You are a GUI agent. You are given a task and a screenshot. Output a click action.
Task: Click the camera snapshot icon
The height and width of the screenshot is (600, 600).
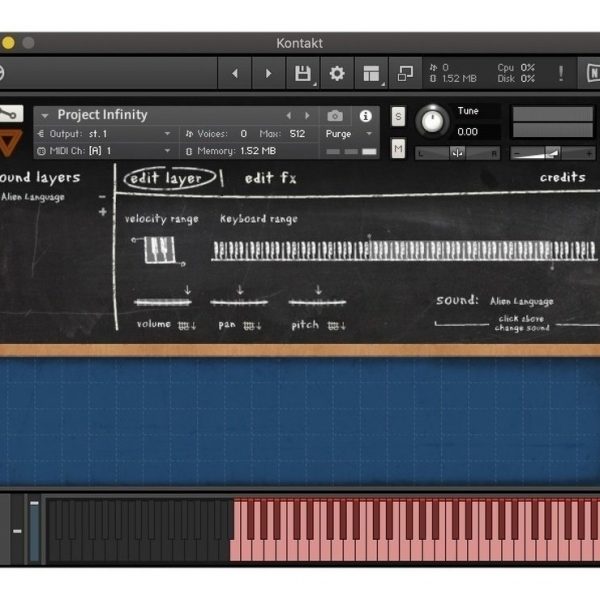[x=335, y=116]
